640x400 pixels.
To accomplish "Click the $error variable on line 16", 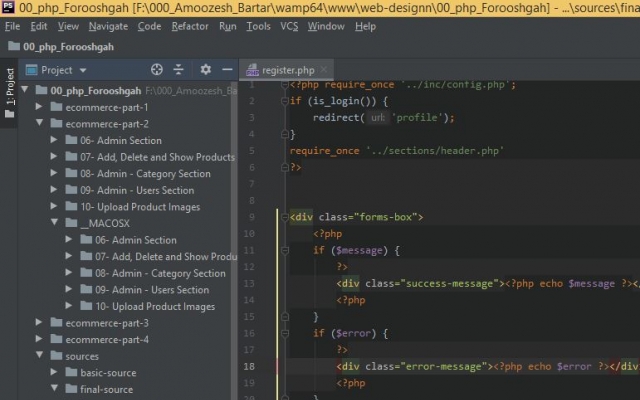I will click(353, 333).
